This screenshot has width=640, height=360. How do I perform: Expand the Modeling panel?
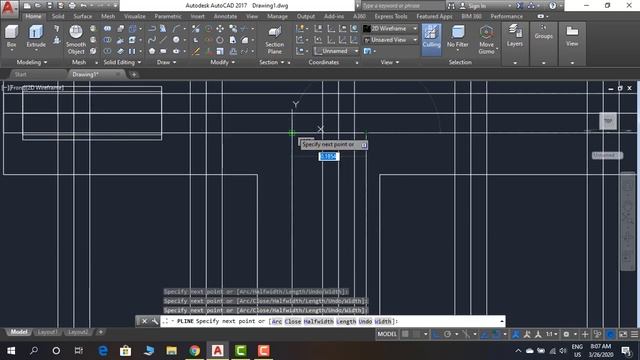pos(31,62)
